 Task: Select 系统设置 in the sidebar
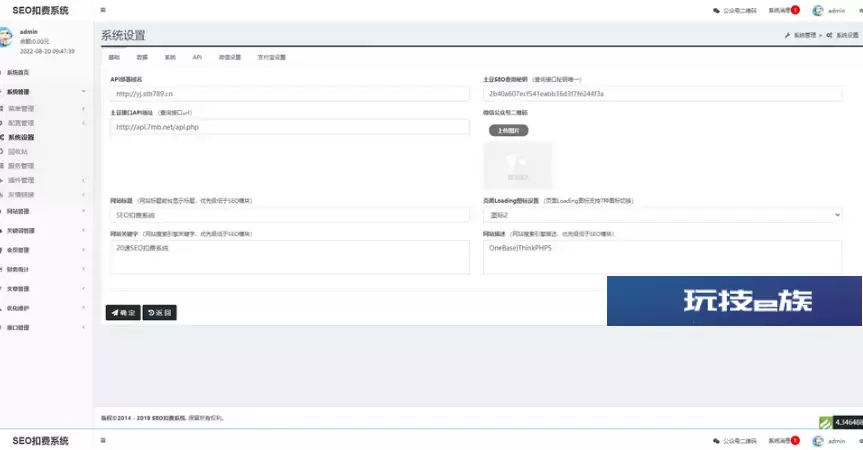(x=21, y=137)
